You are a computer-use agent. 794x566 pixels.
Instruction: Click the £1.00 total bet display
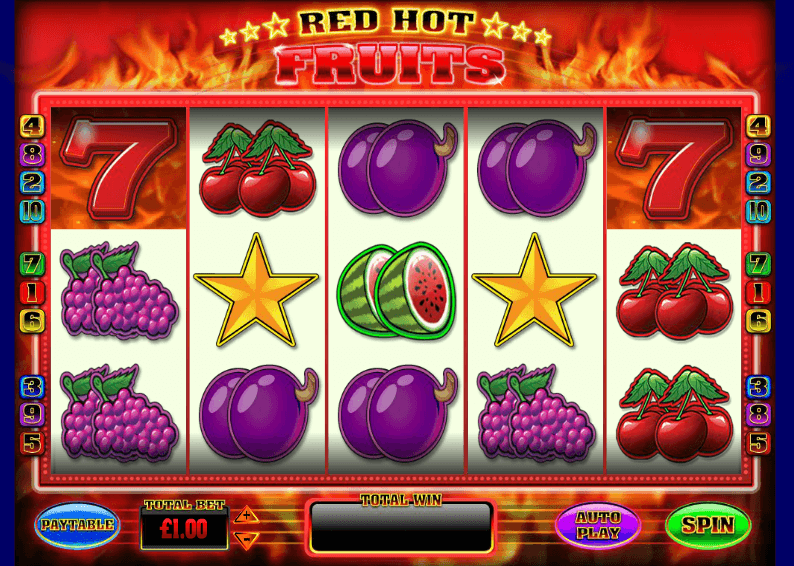tap(184, 530)
